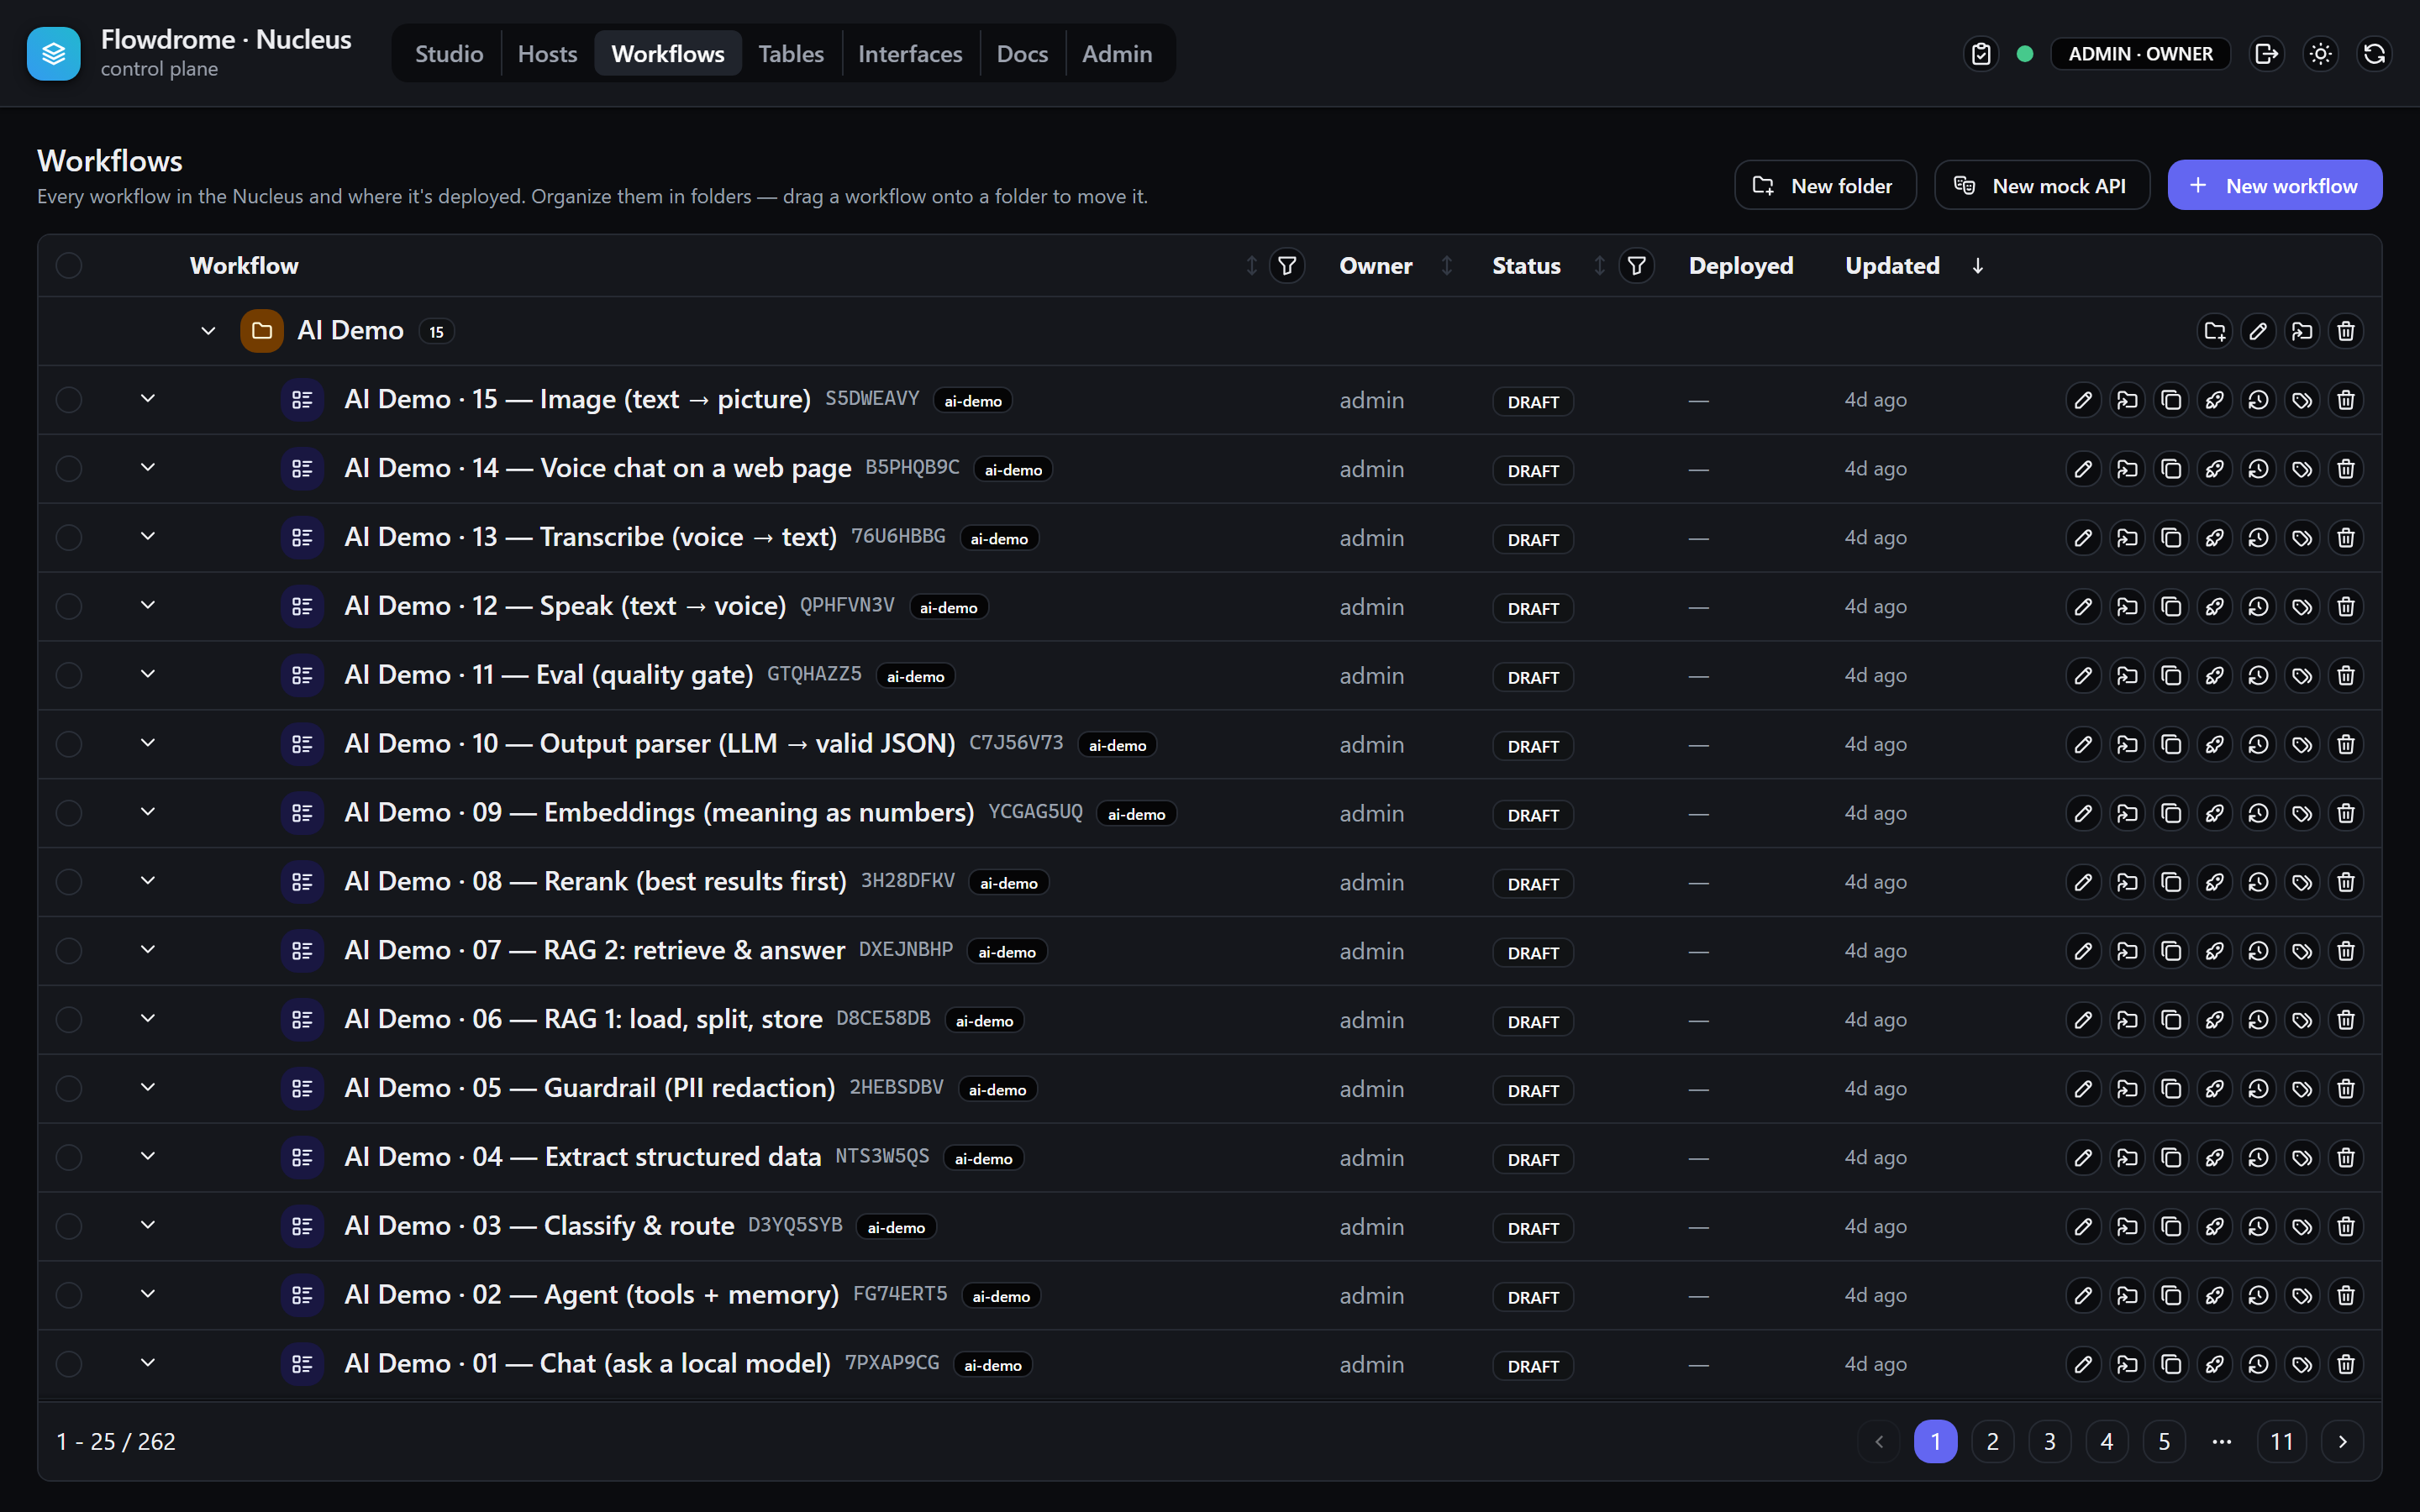Rename the AI Demo folder with pencil icon

[x=2258, y=331]
